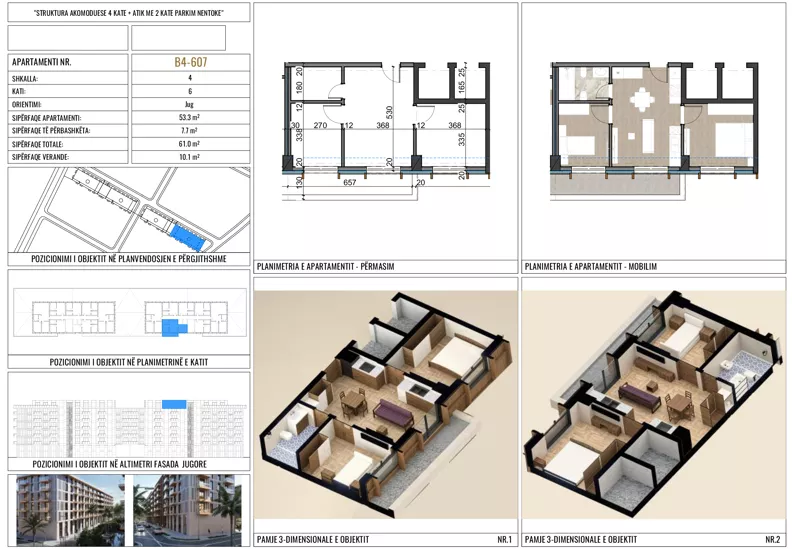This screenshot has height=549, width=792.
Task: Click the 'SIPËRFAQE TË PËRBASHKËTA:' label
Action: [x=51, y=130]
